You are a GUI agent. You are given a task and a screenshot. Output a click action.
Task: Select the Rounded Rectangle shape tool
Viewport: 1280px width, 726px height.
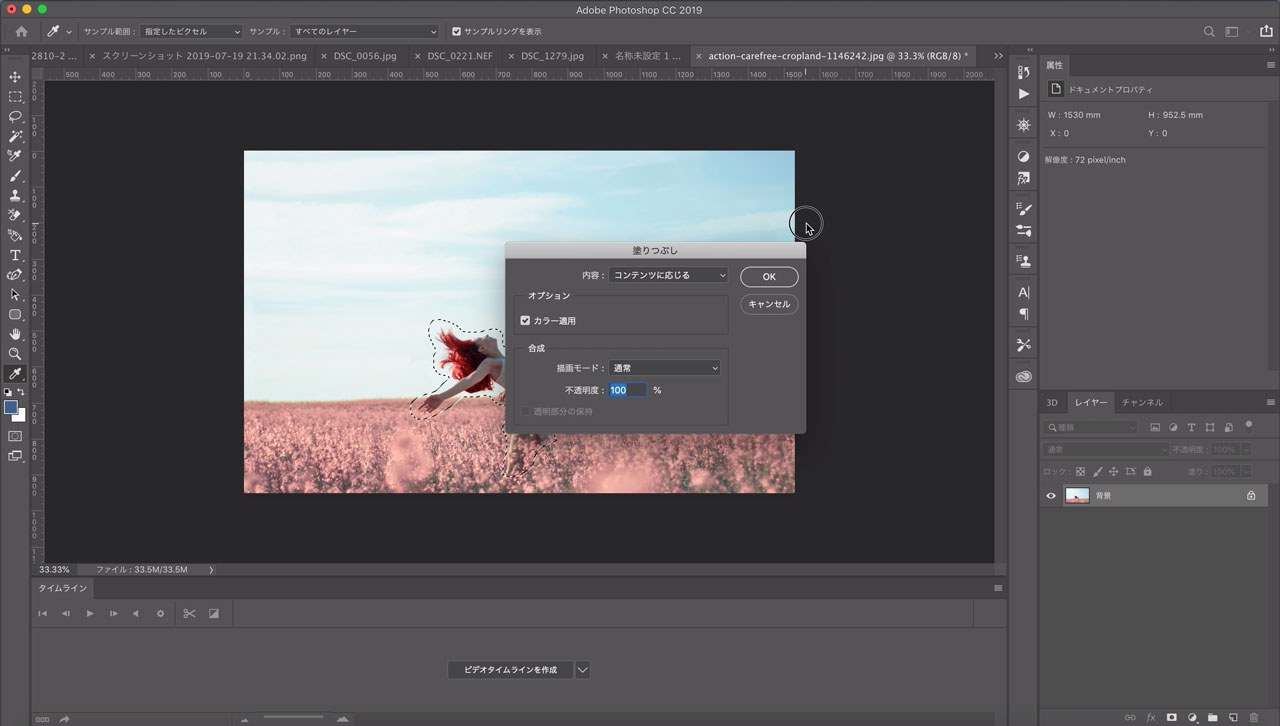tap(15, 314)
